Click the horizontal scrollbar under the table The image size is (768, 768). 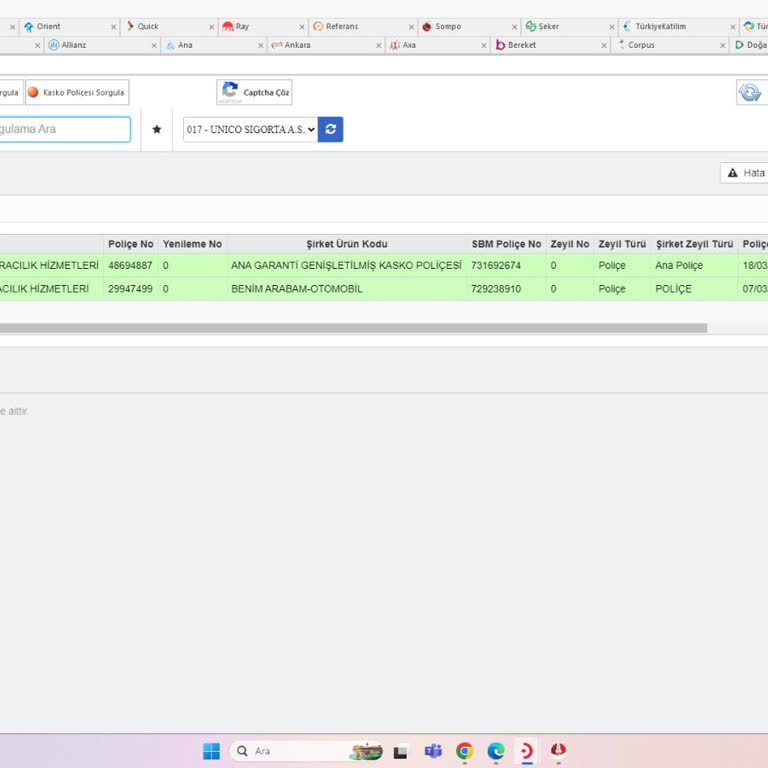(350, 328)
